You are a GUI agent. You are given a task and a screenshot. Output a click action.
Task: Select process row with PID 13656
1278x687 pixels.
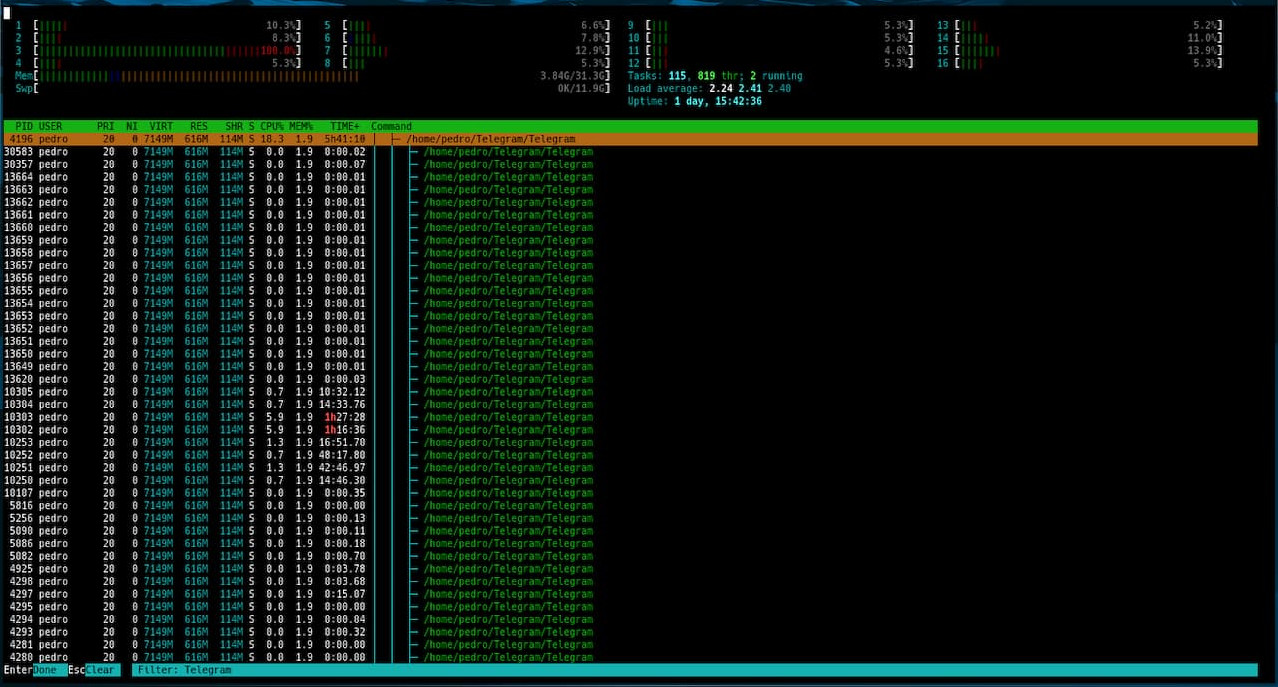tap(630, 278)
